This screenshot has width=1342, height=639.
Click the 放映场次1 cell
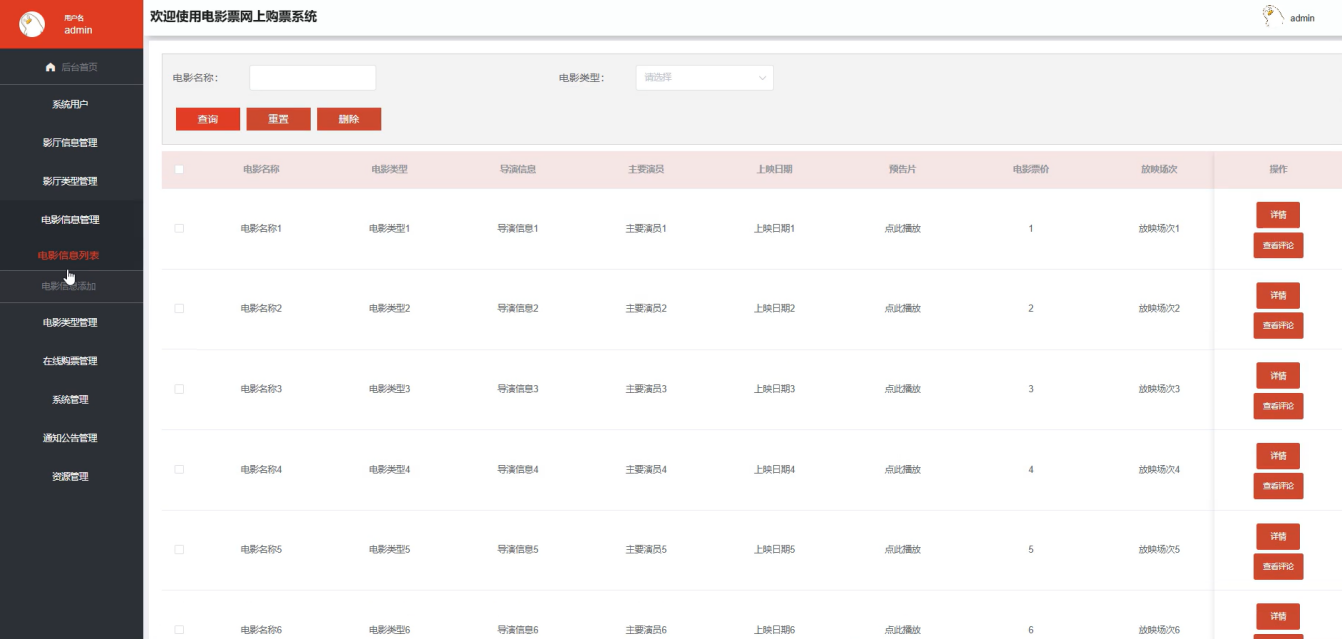[x=1159, y=229]
